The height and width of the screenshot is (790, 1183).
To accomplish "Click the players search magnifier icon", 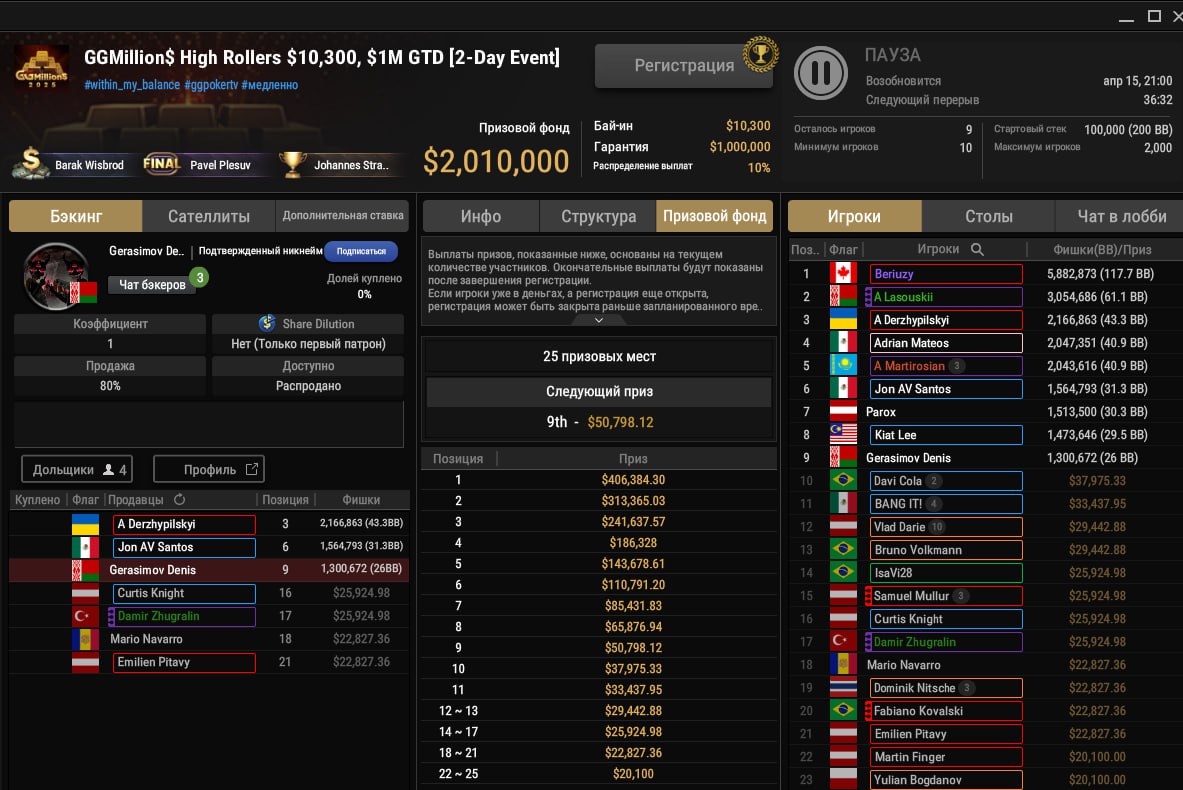I will click(x=977, y=249).
